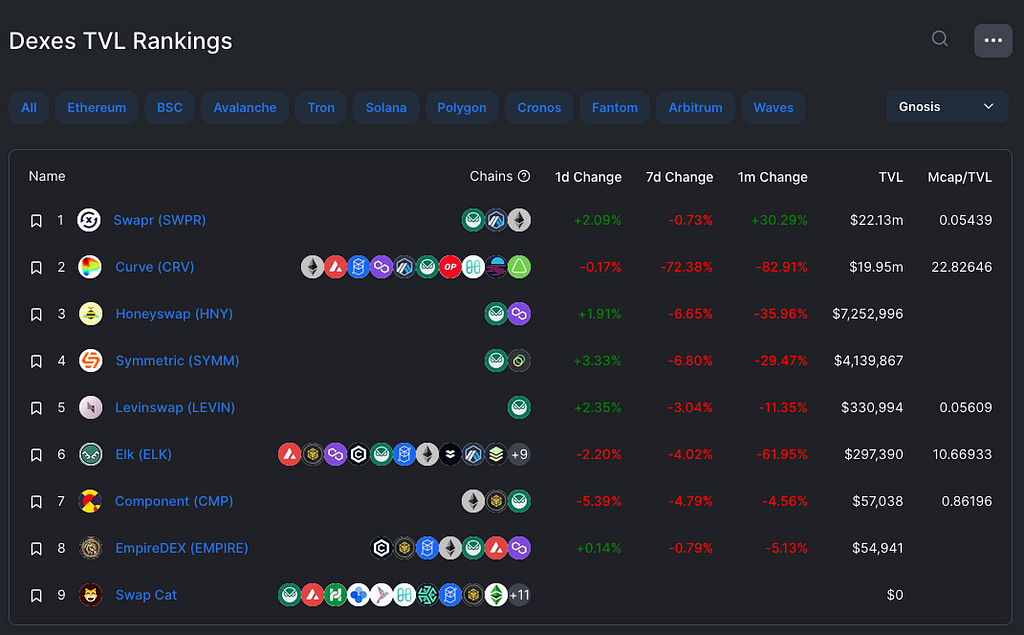Click the +9 chains badge for Elk
Image resolution: width=1024 pixels, height=635 pixels.
(x=519, y=455)
